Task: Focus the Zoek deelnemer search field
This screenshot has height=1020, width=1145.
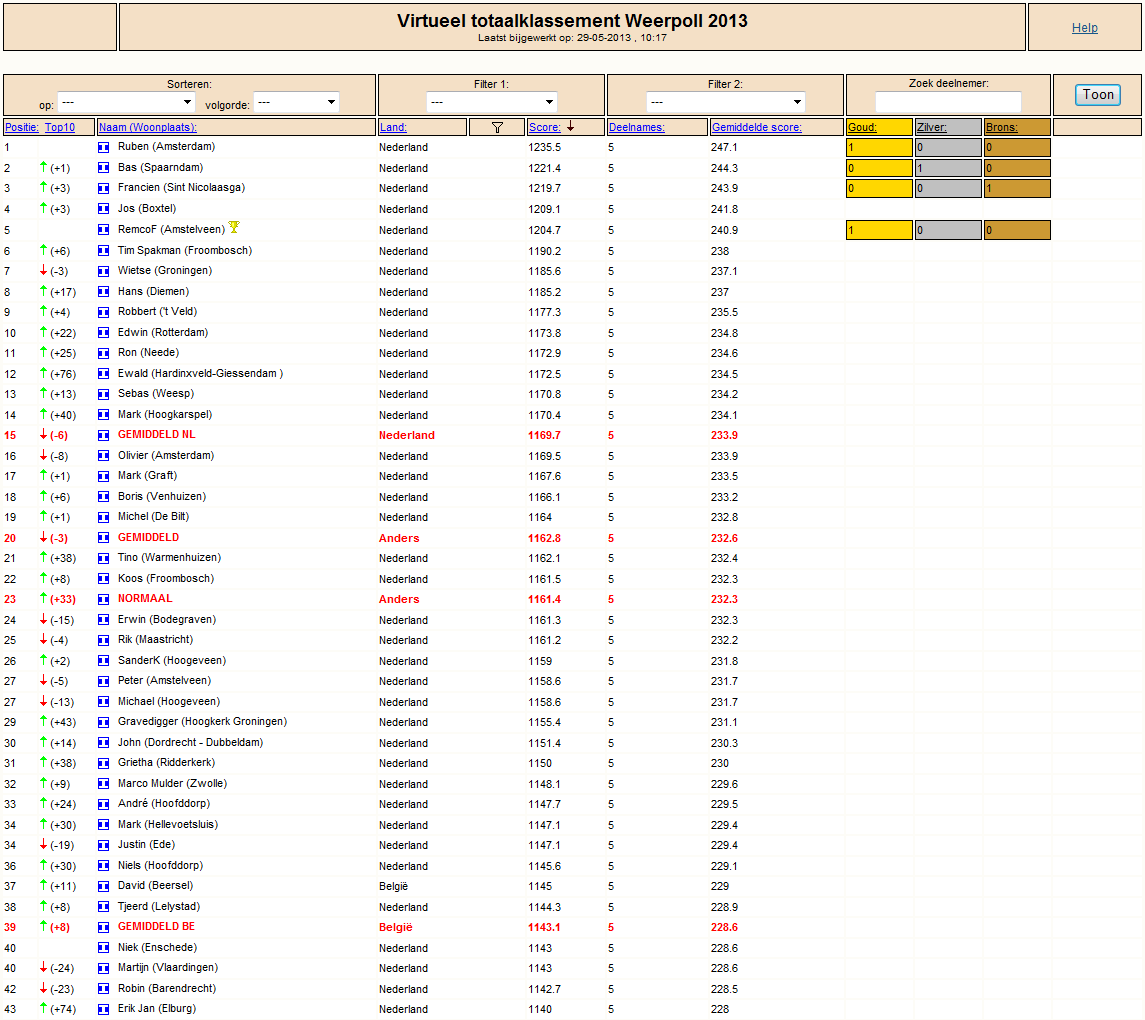Action: point(948,102)
